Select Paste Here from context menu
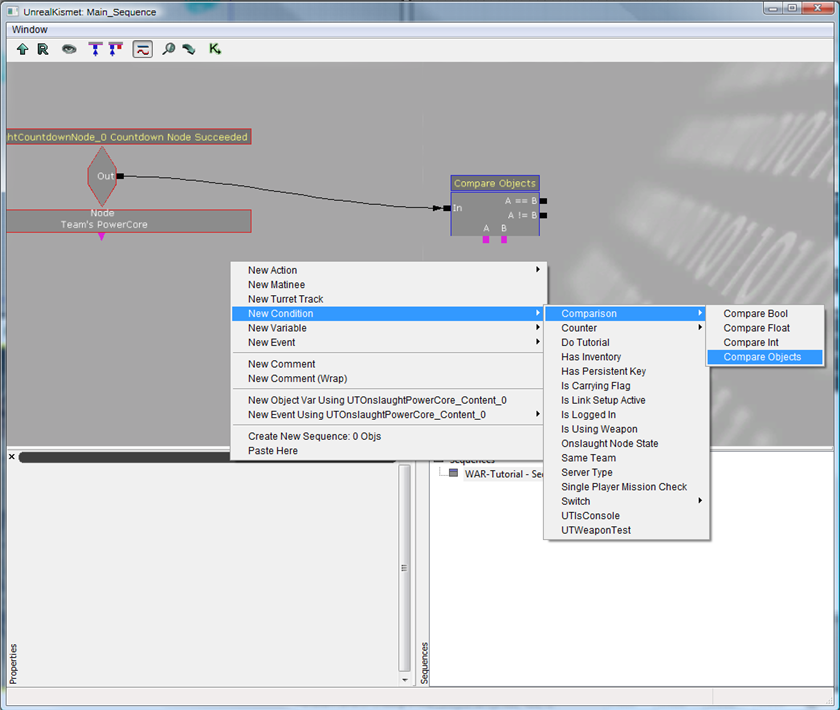 coord(388,451)
